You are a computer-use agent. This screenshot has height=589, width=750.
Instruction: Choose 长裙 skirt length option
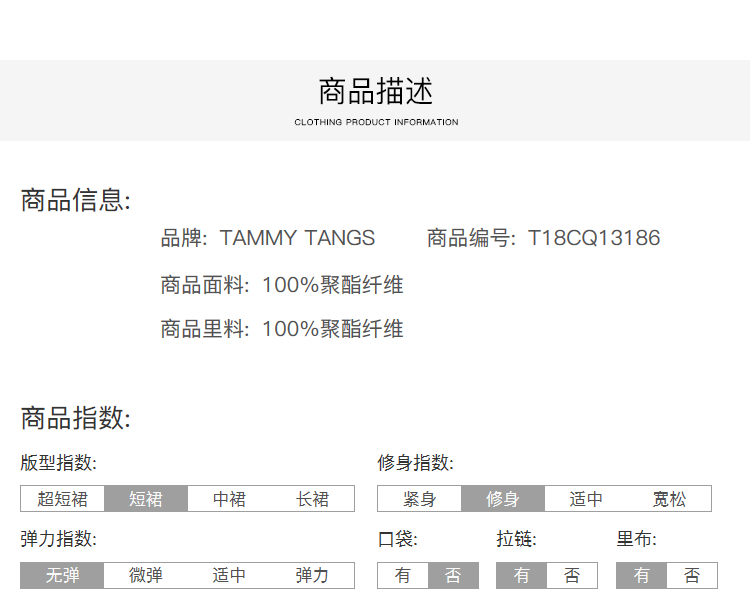(313, 499)
